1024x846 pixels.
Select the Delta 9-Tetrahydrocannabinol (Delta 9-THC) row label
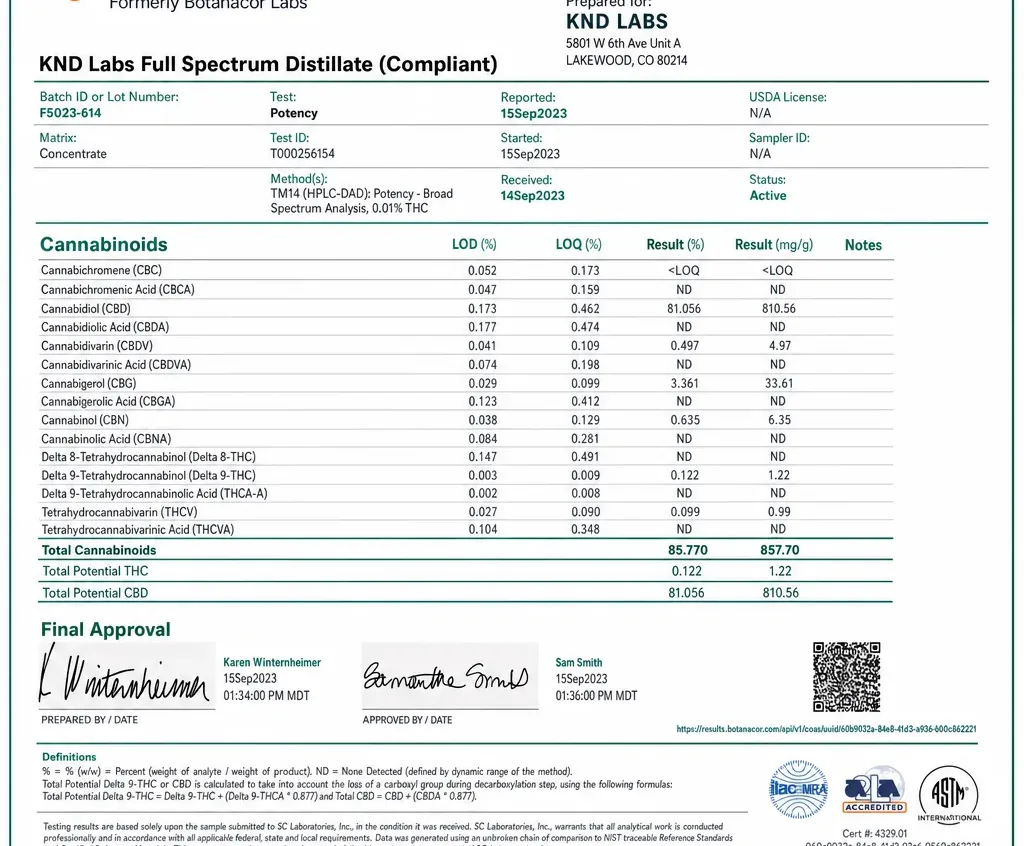pyautogui.click(x=148, y=476)
